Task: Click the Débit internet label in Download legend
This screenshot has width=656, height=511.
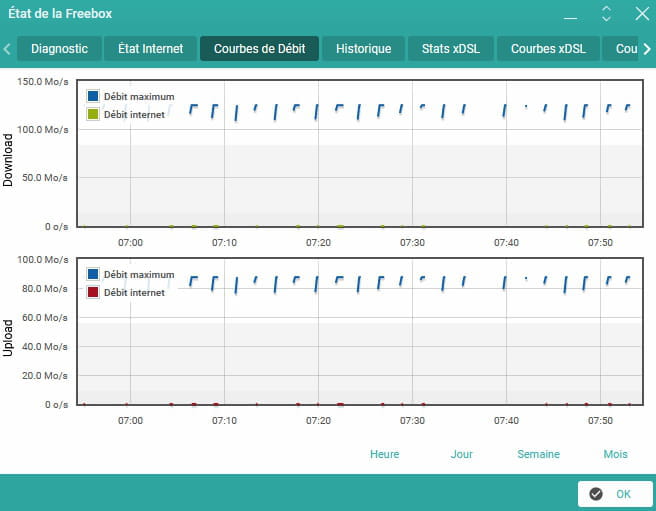Action: point(134,114)
